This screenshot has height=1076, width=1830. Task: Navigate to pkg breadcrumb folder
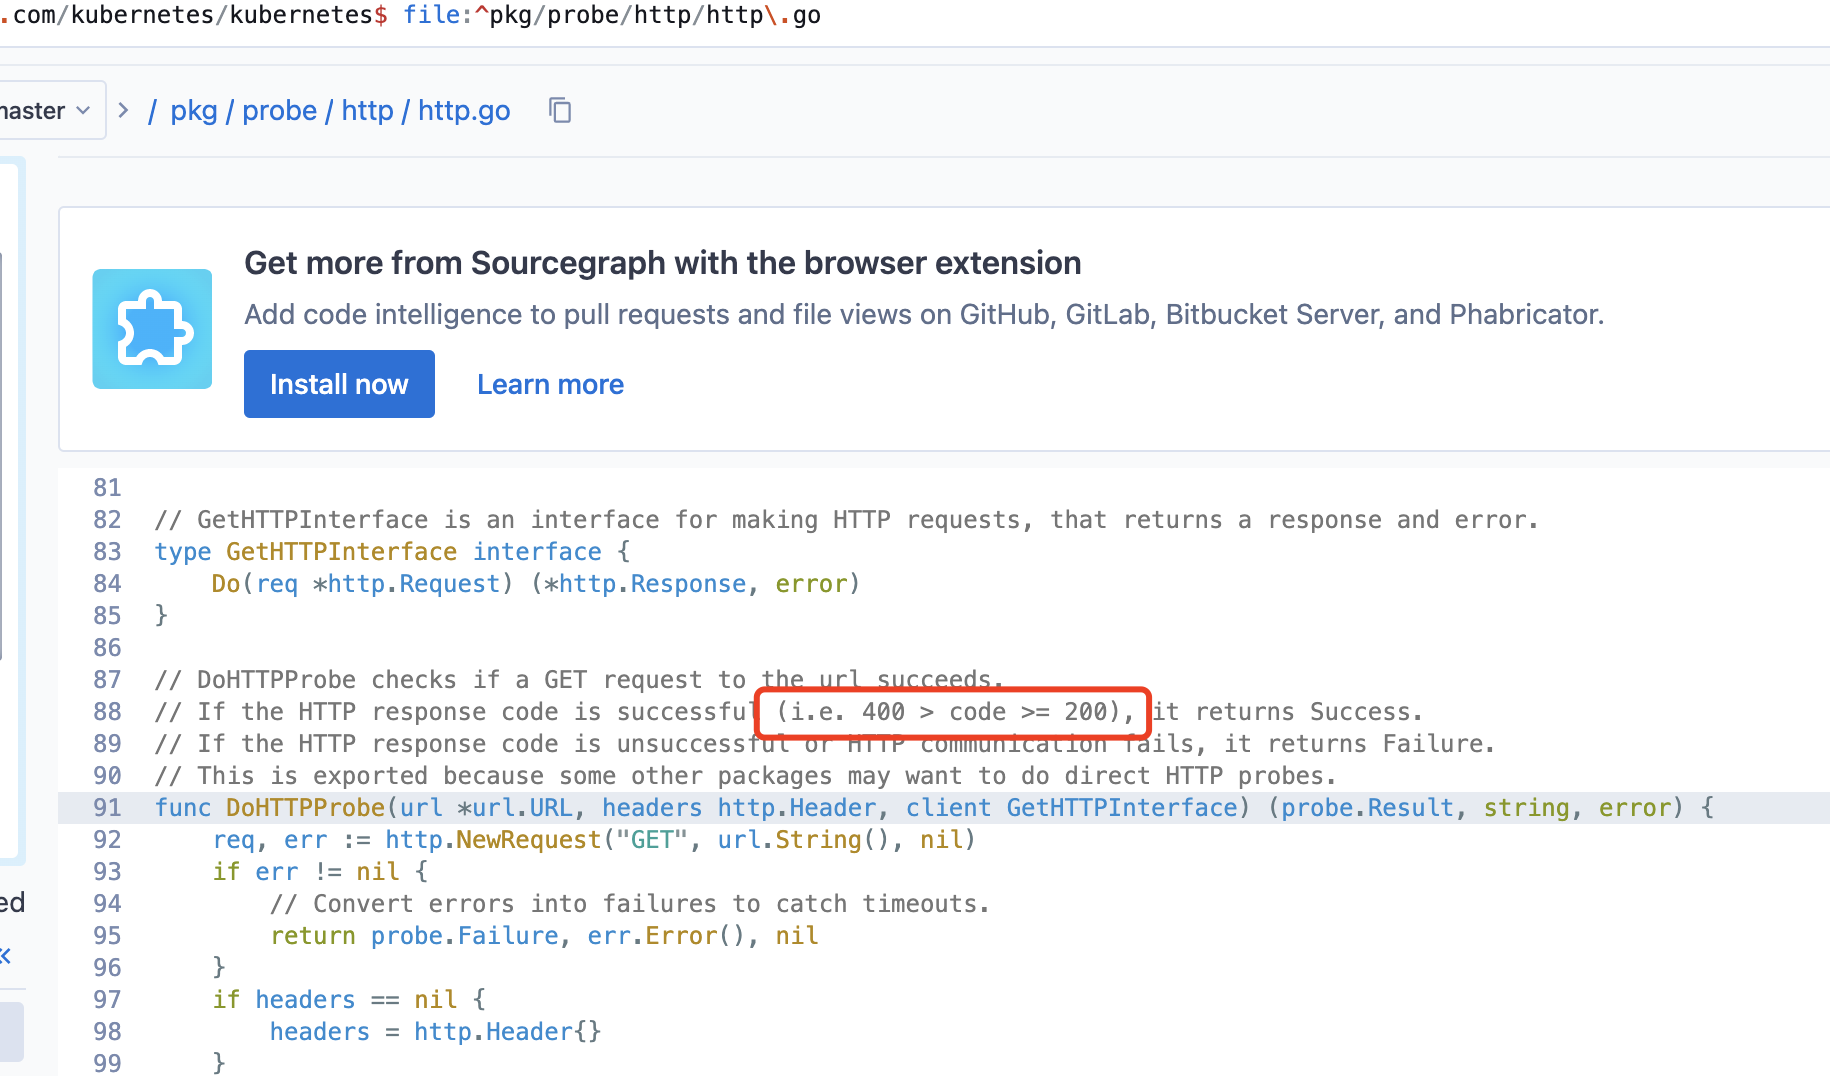click(x=193, y=110)
